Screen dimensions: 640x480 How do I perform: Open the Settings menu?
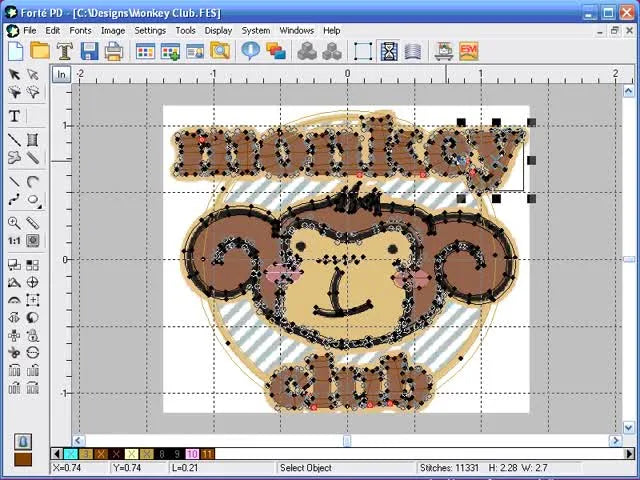150,31
